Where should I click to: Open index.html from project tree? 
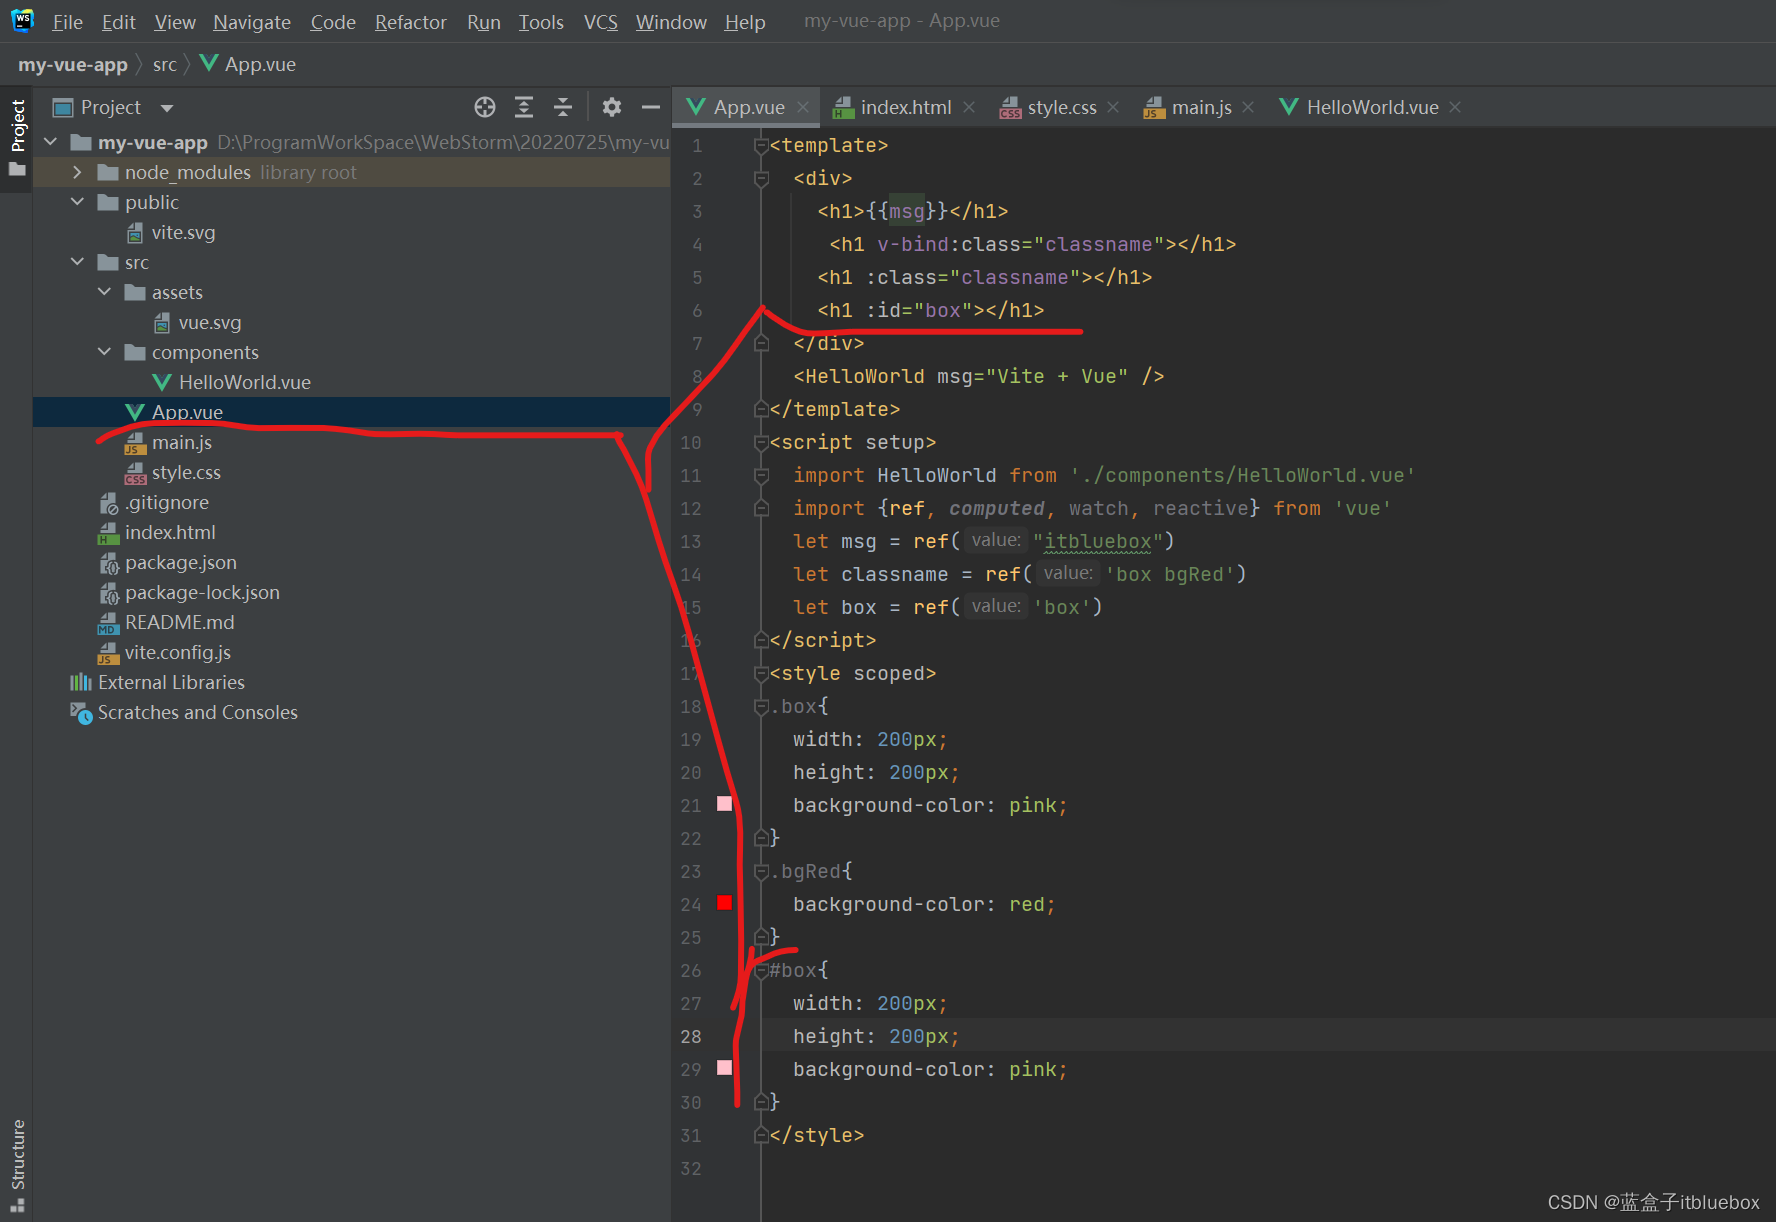(x=157, y=532)
